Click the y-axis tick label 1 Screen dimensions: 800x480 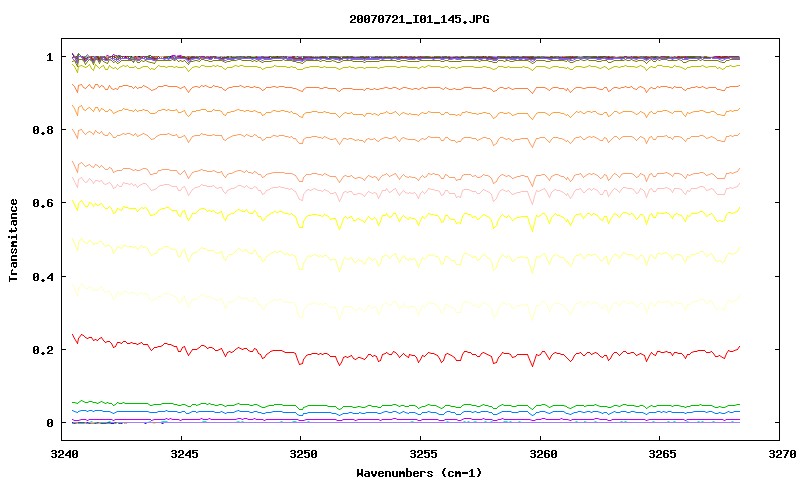49,57
